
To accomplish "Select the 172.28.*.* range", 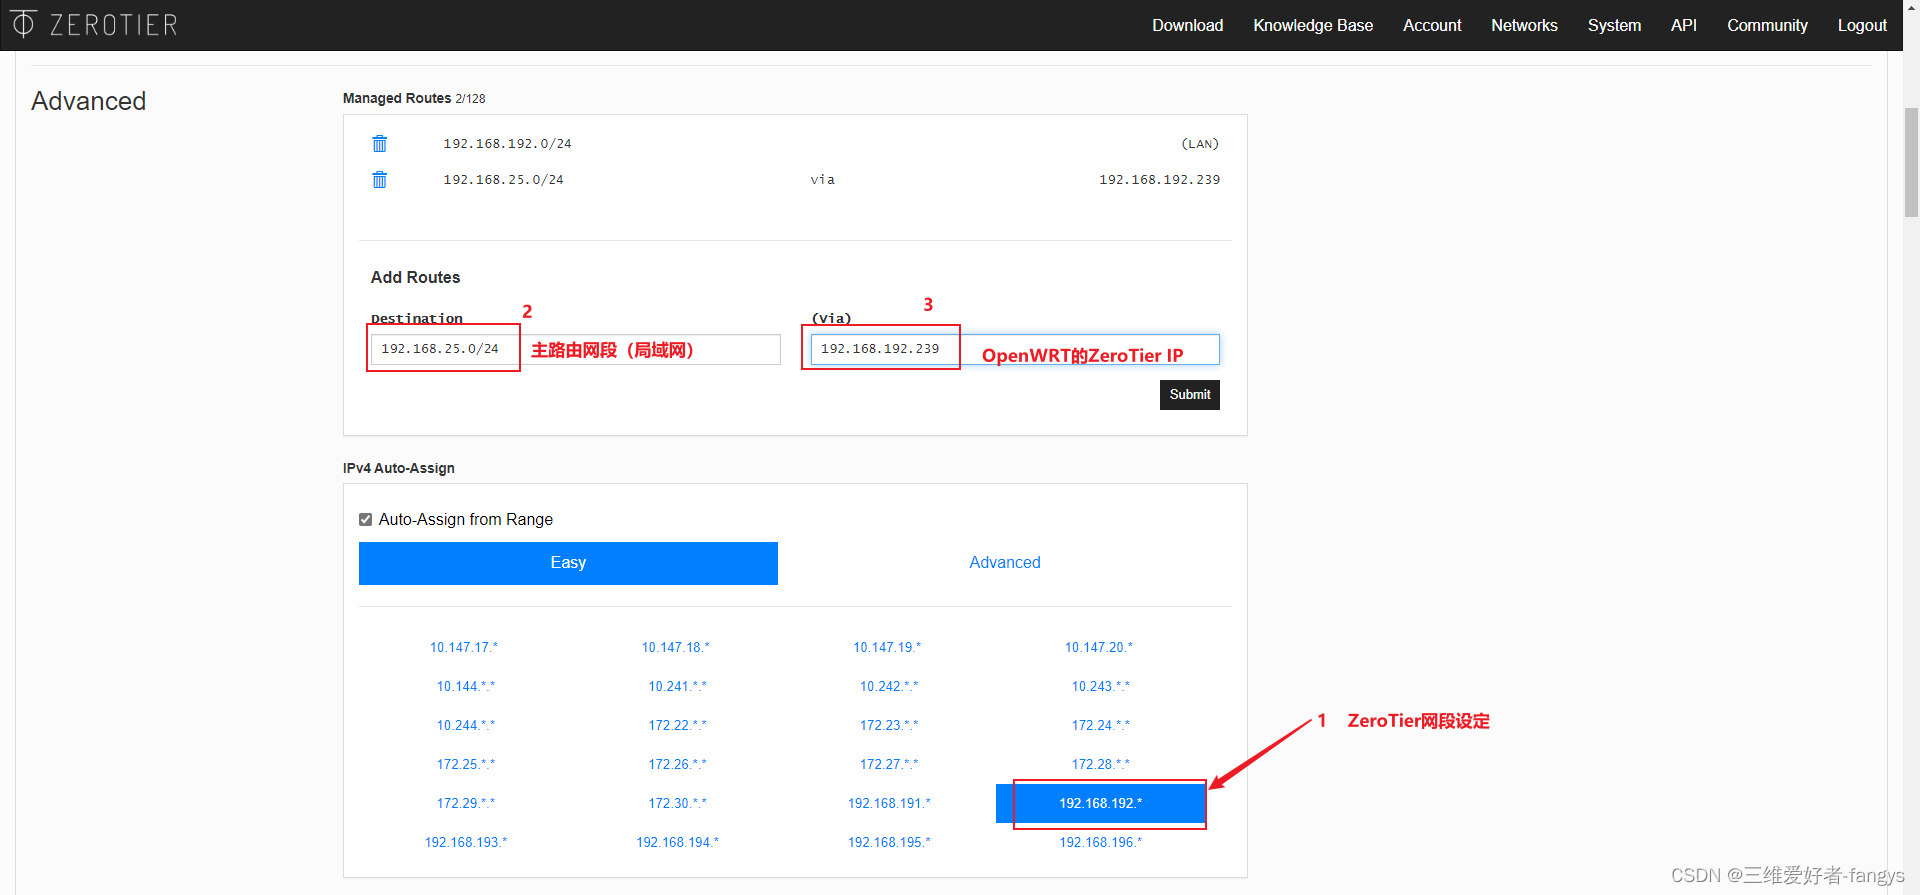I will pyautogui.click(x=1101, y=764).
